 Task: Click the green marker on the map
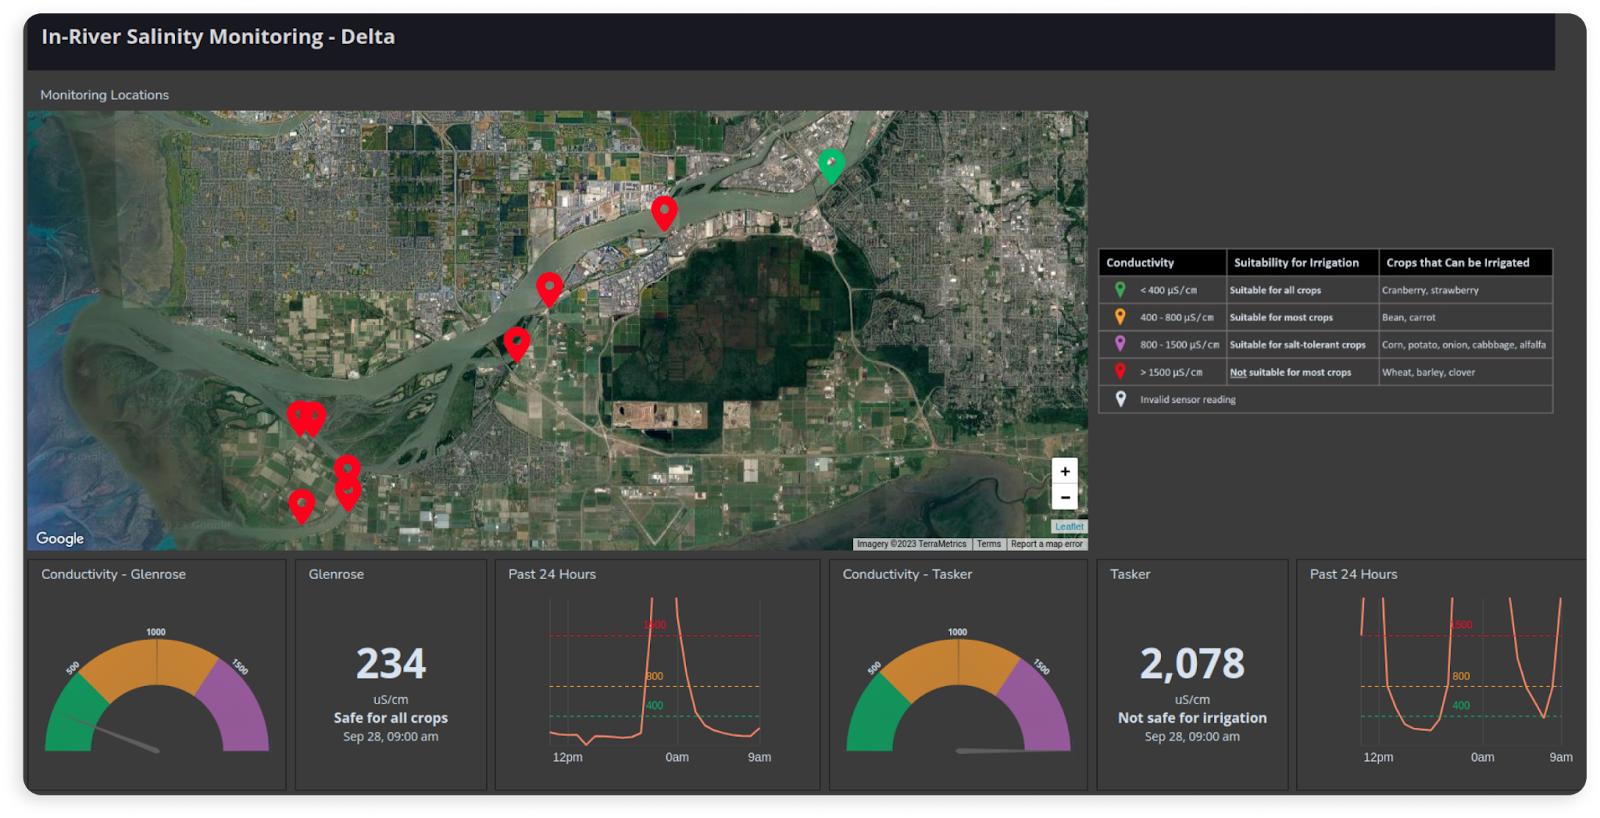[x=831, y=163]
